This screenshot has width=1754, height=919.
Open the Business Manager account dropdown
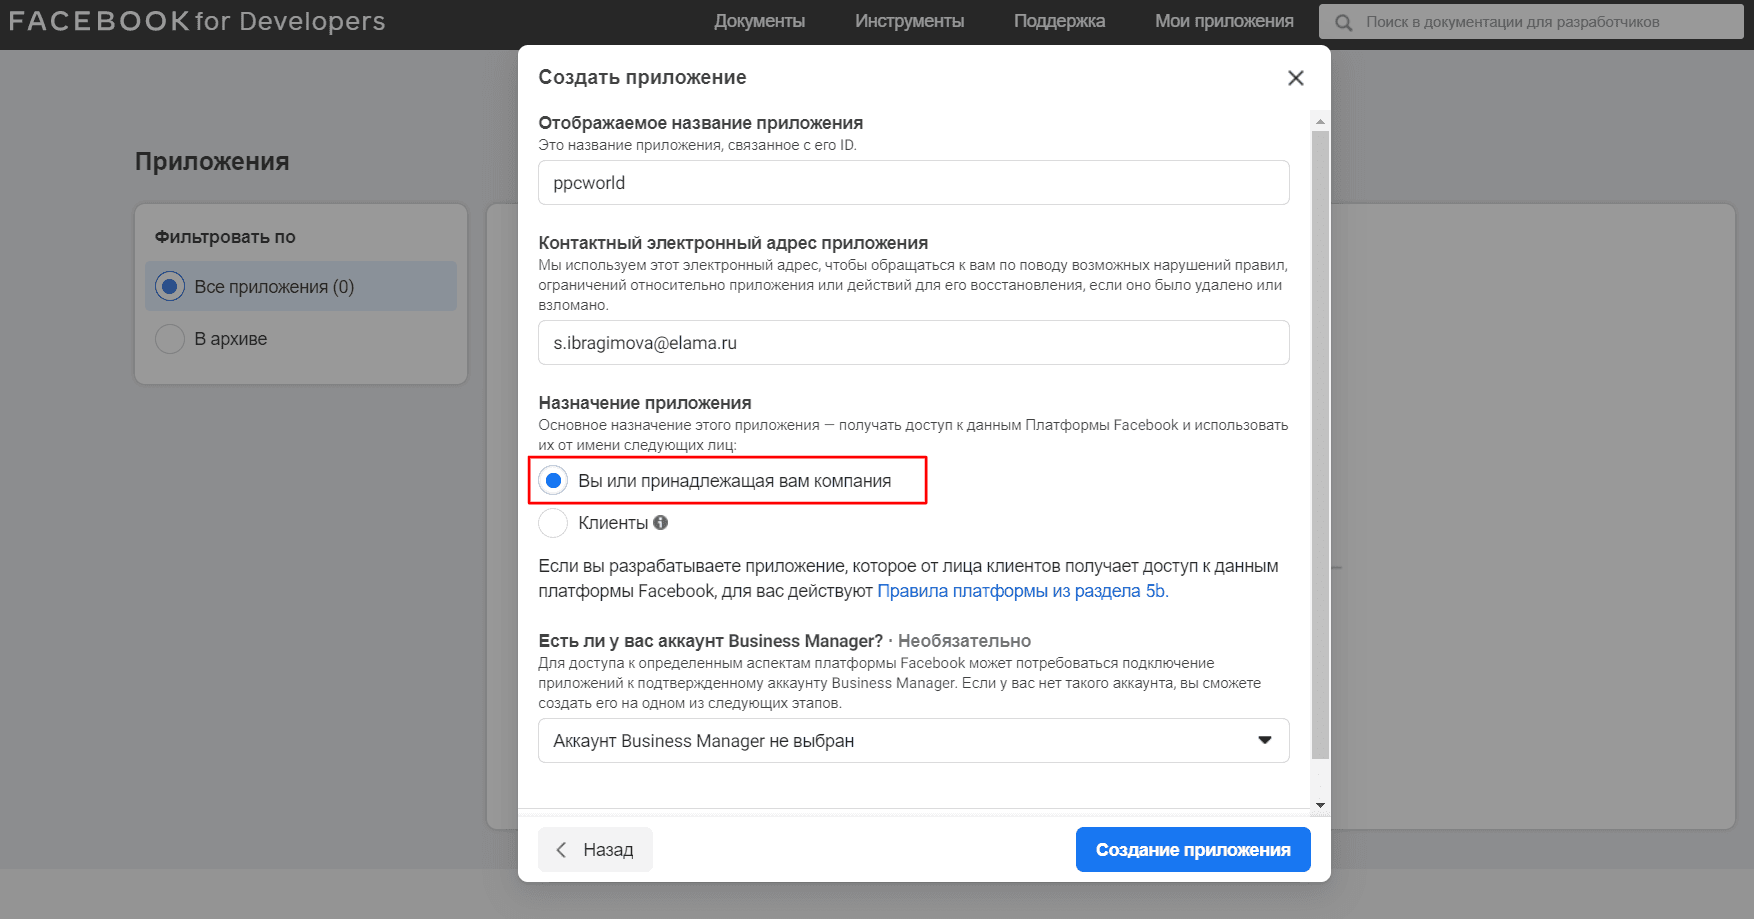click(x=913, y=741)
